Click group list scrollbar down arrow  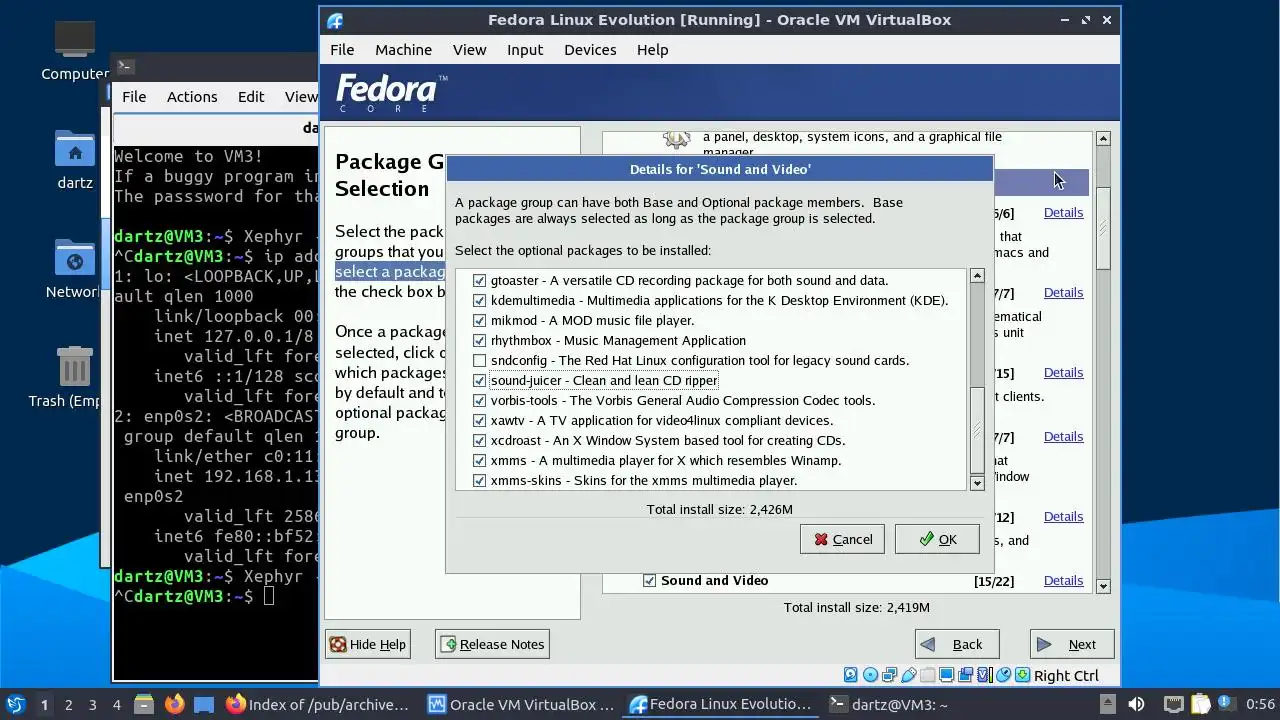[1103, 586]
